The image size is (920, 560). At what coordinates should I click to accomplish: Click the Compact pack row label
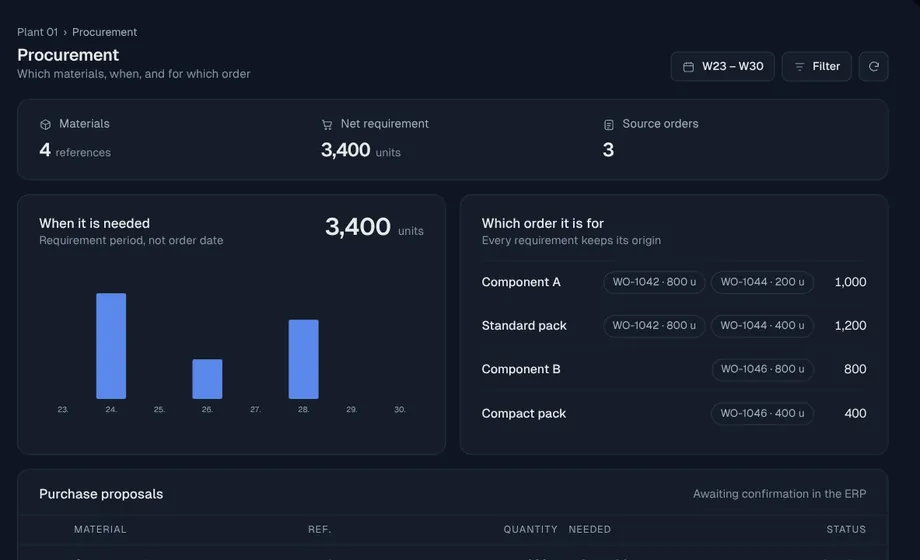(x=524, y=414)
